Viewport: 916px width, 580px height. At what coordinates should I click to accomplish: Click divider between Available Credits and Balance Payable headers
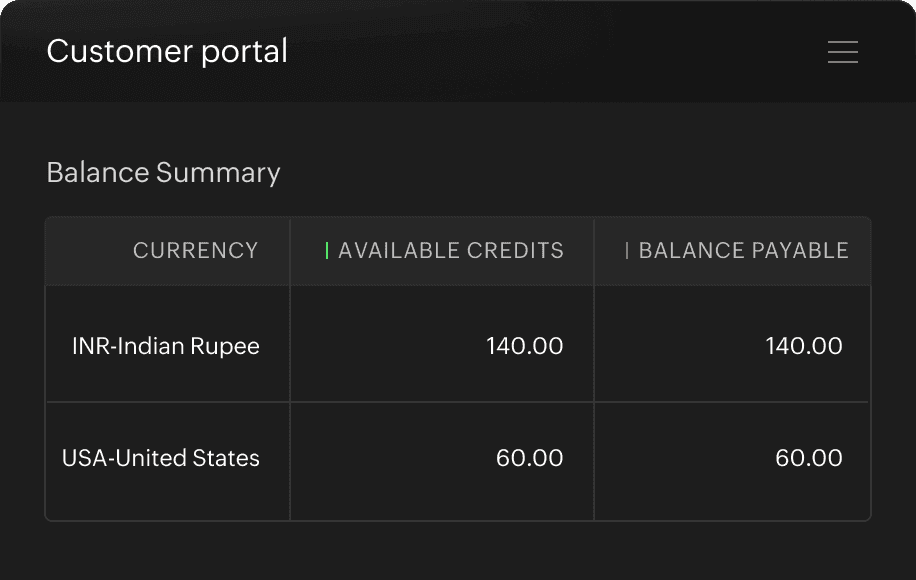(x=594, y=251)
